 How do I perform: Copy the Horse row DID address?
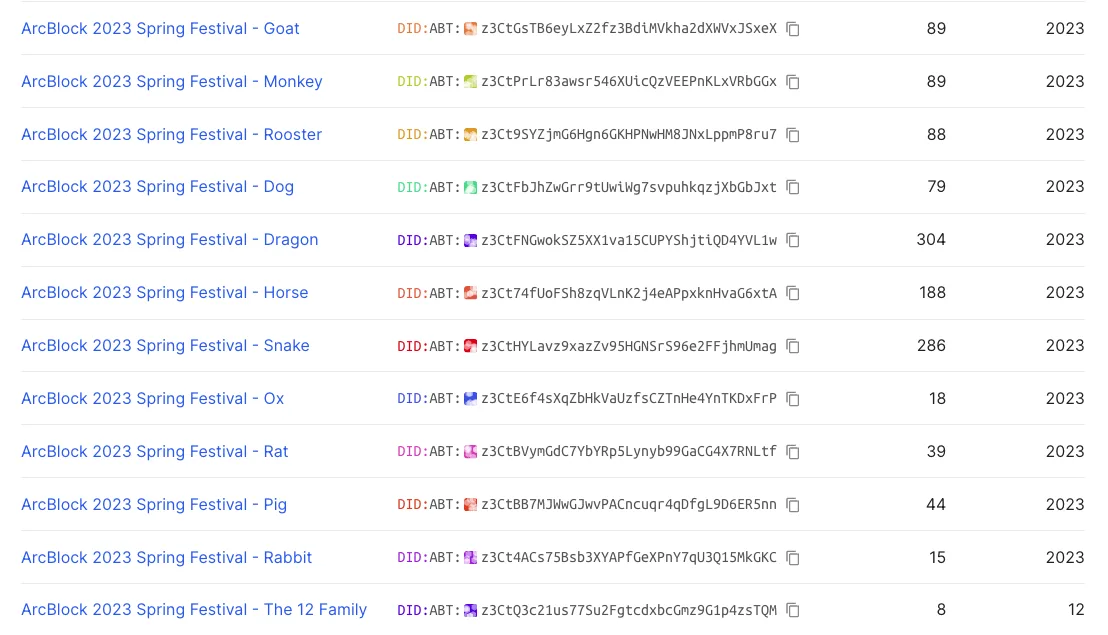(793, 293)
